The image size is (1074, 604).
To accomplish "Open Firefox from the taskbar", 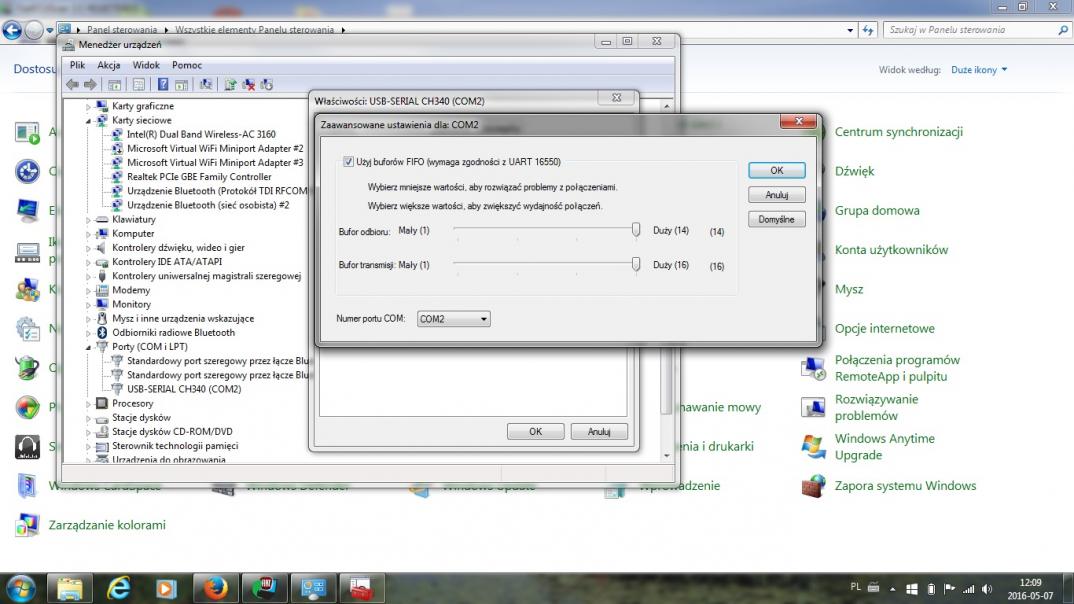I will pyautogui.click(x=215, y=588).
